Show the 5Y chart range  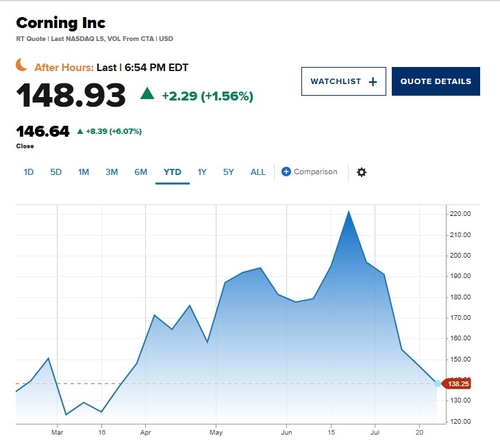[228, 172]
